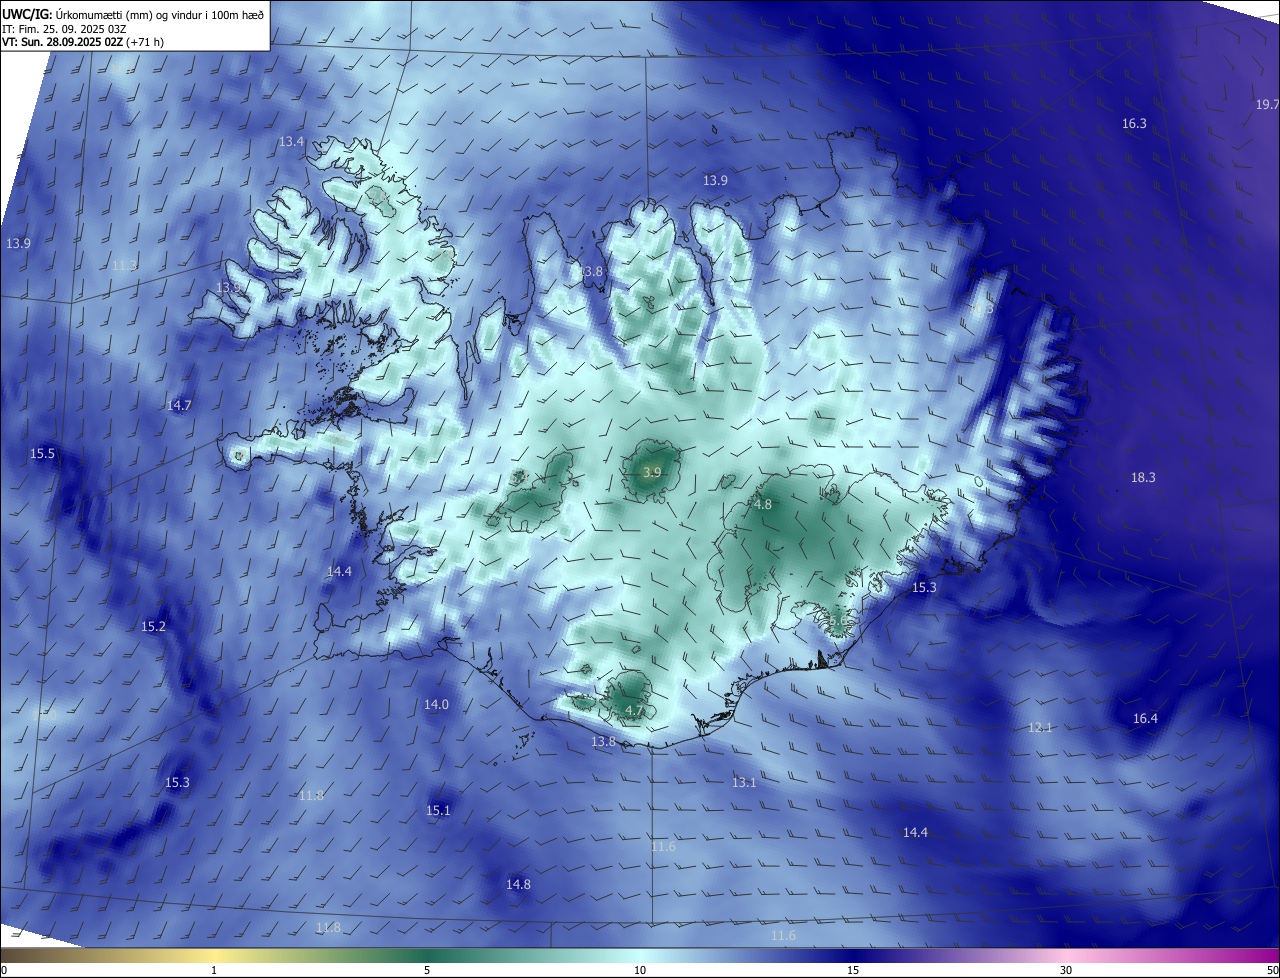Click the 'VT: Sun. 28.09.2025 02Z (+71 h)' line

pos(83,43)
